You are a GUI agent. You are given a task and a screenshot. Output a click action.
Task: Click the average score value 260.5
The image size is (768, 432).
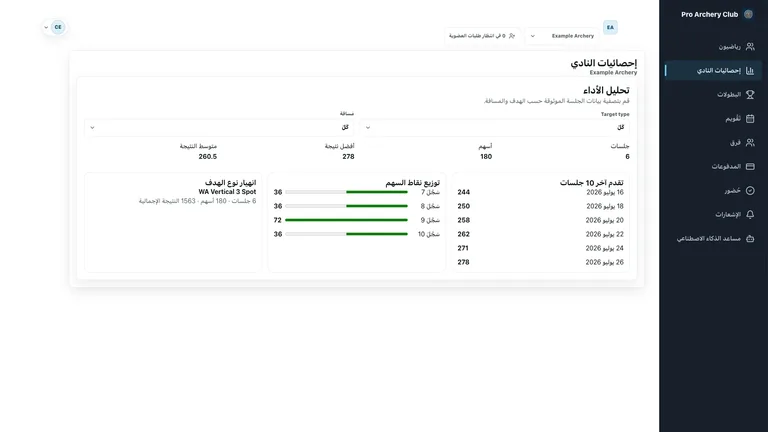tap(208, 157)
